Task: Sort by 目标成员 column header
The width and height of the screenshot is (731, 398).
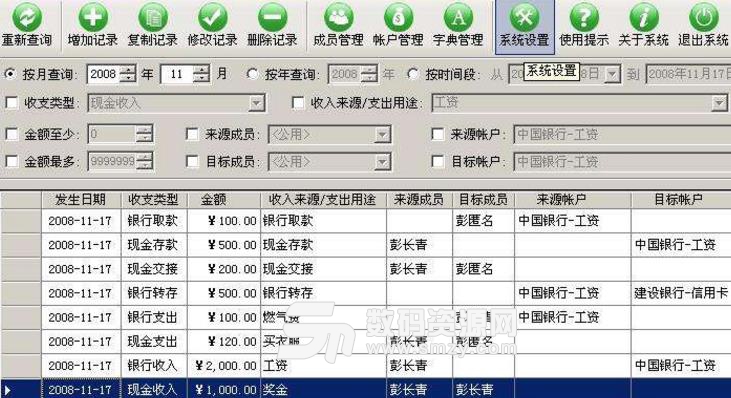Action: [483, 199]
